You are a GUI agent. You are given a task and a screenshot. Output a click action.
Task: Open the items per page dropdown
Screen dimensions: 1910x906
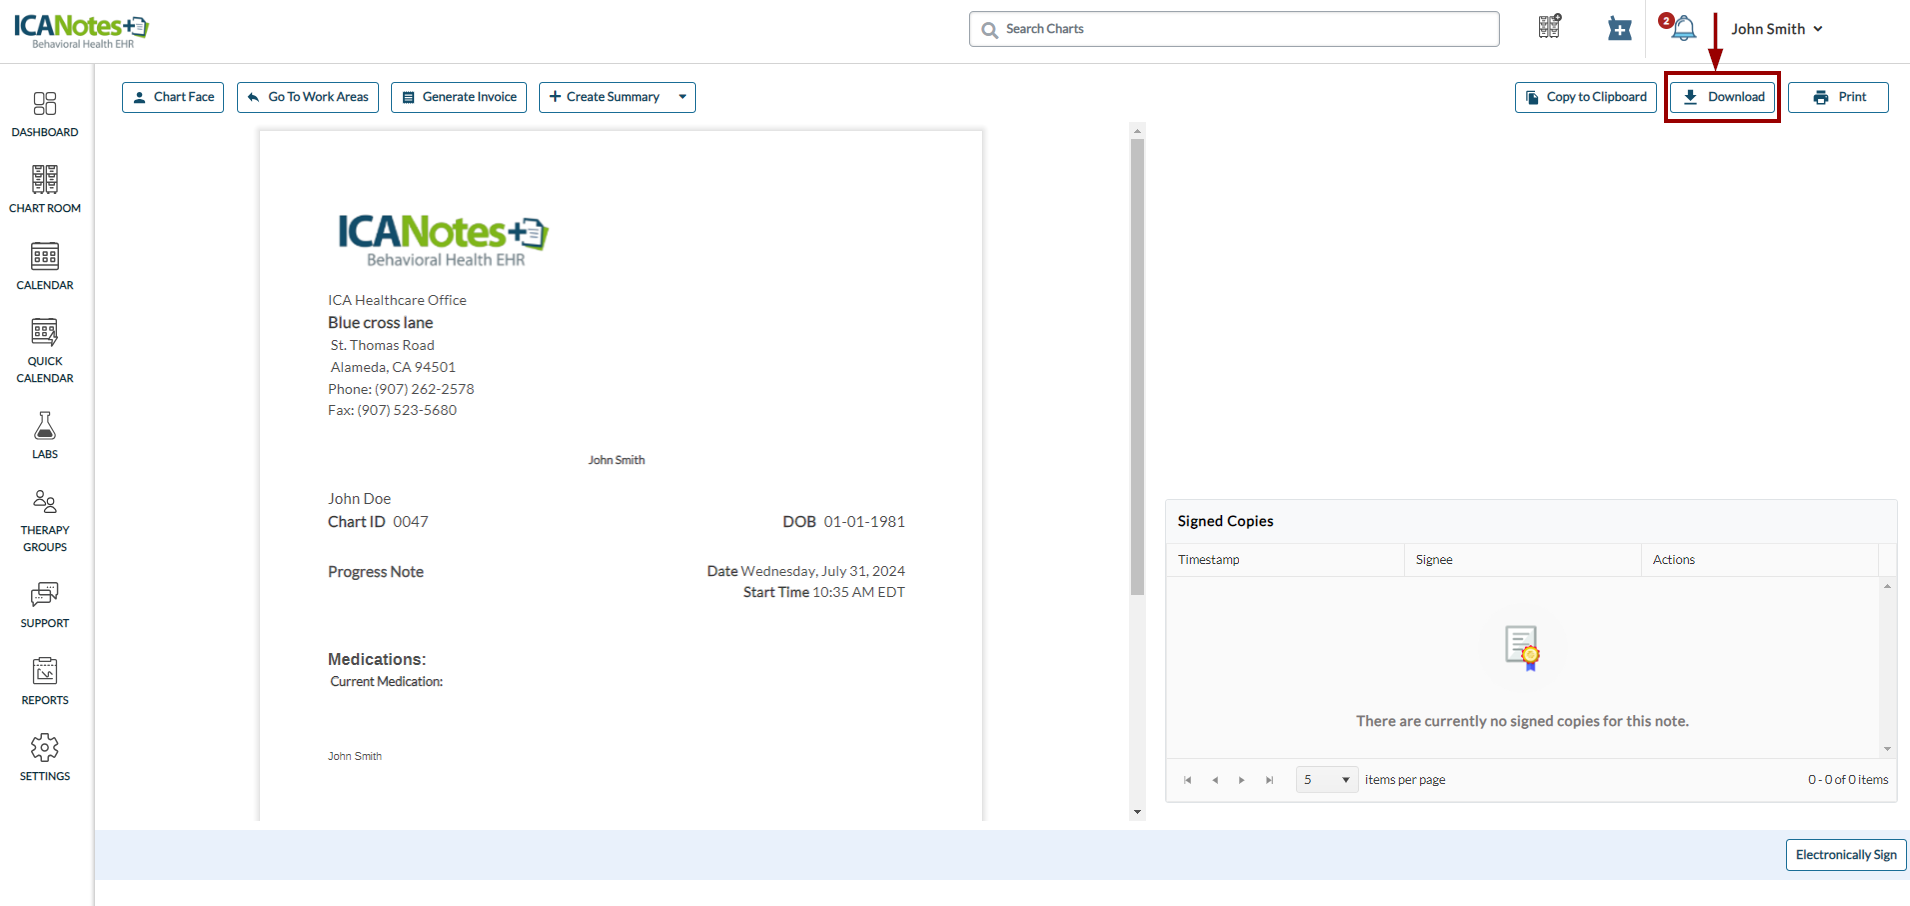coord(1327,780)
